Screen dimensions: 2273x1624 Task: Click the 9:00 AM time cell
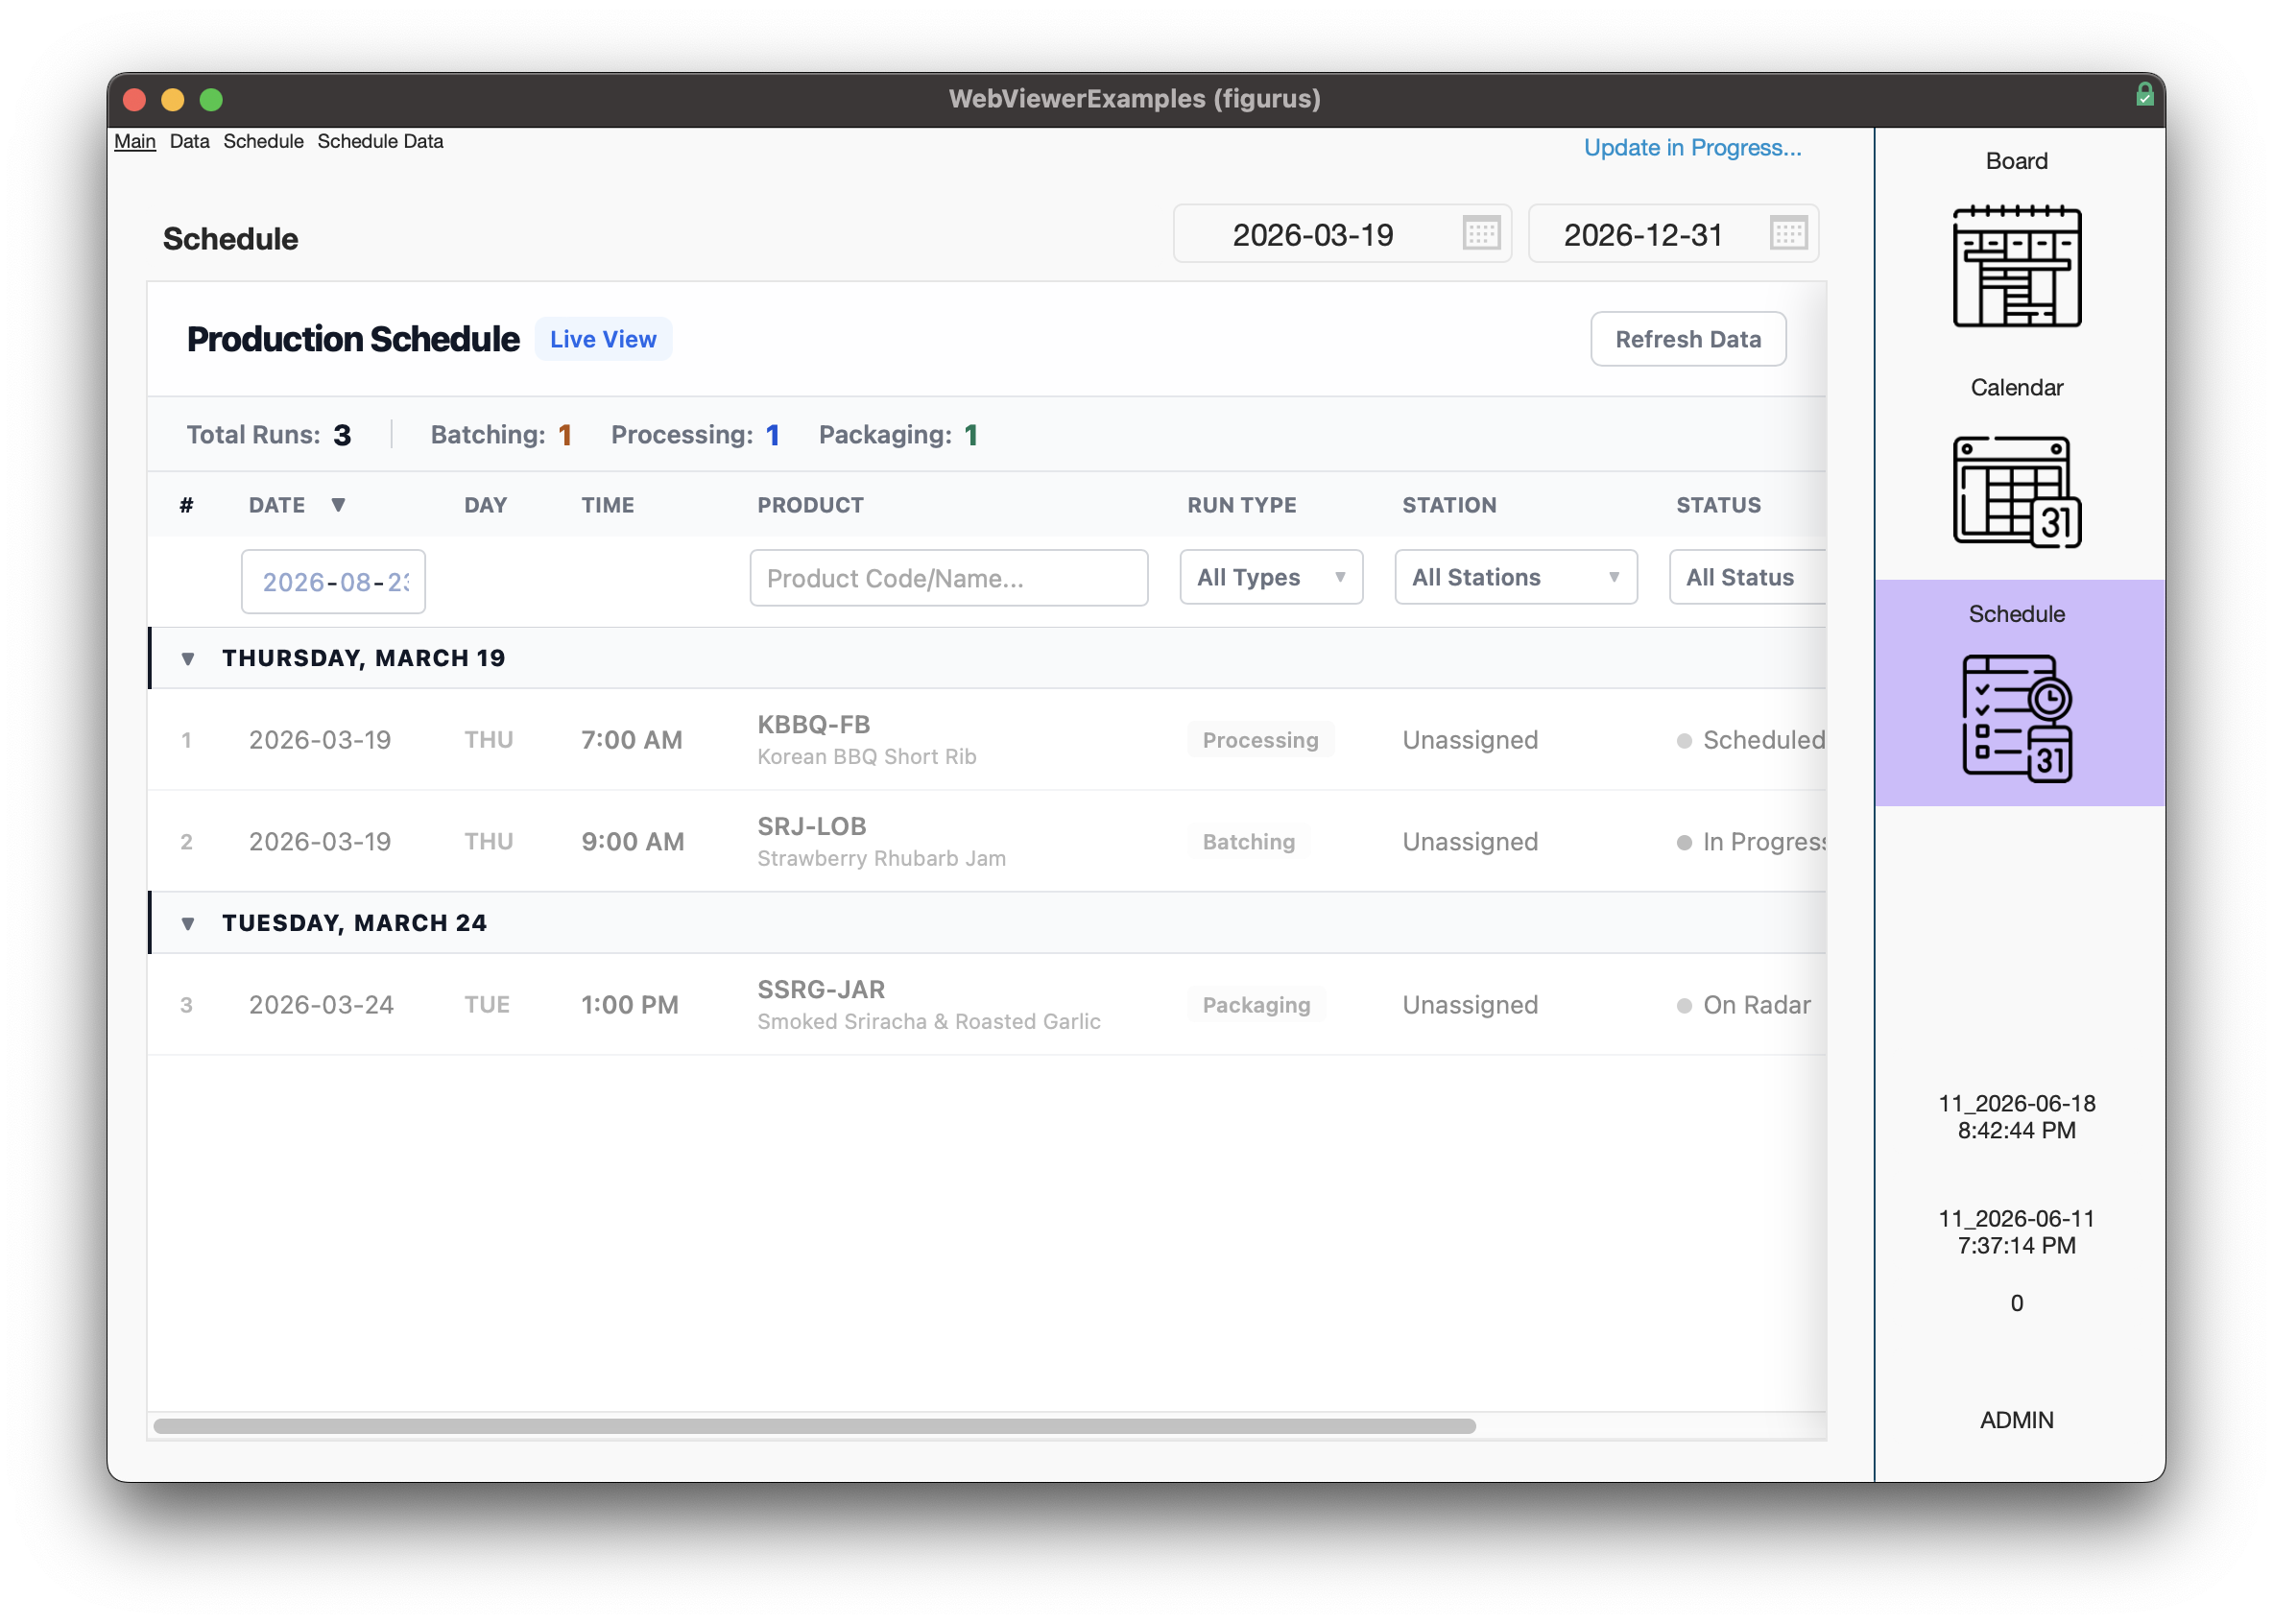(x=633, y=842)
